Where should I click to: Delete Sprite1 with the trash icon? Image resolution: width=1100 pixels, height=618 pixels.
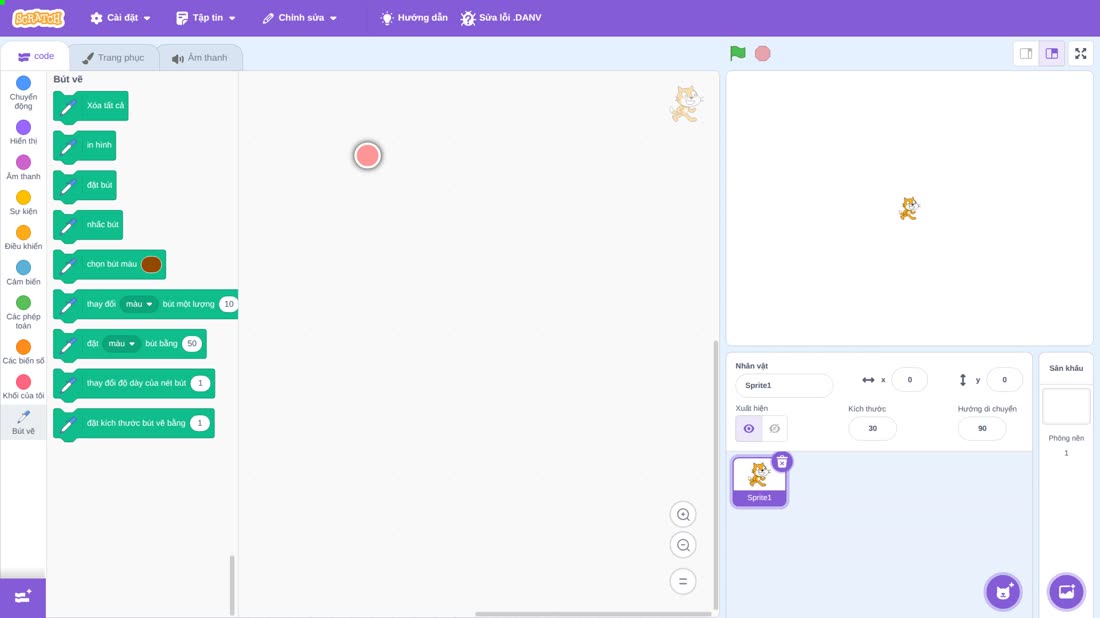pos(782,462)
